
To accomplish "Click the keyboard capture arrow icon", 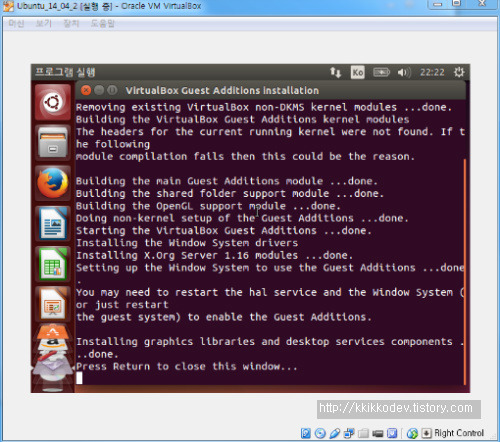I will click(427, 433).
